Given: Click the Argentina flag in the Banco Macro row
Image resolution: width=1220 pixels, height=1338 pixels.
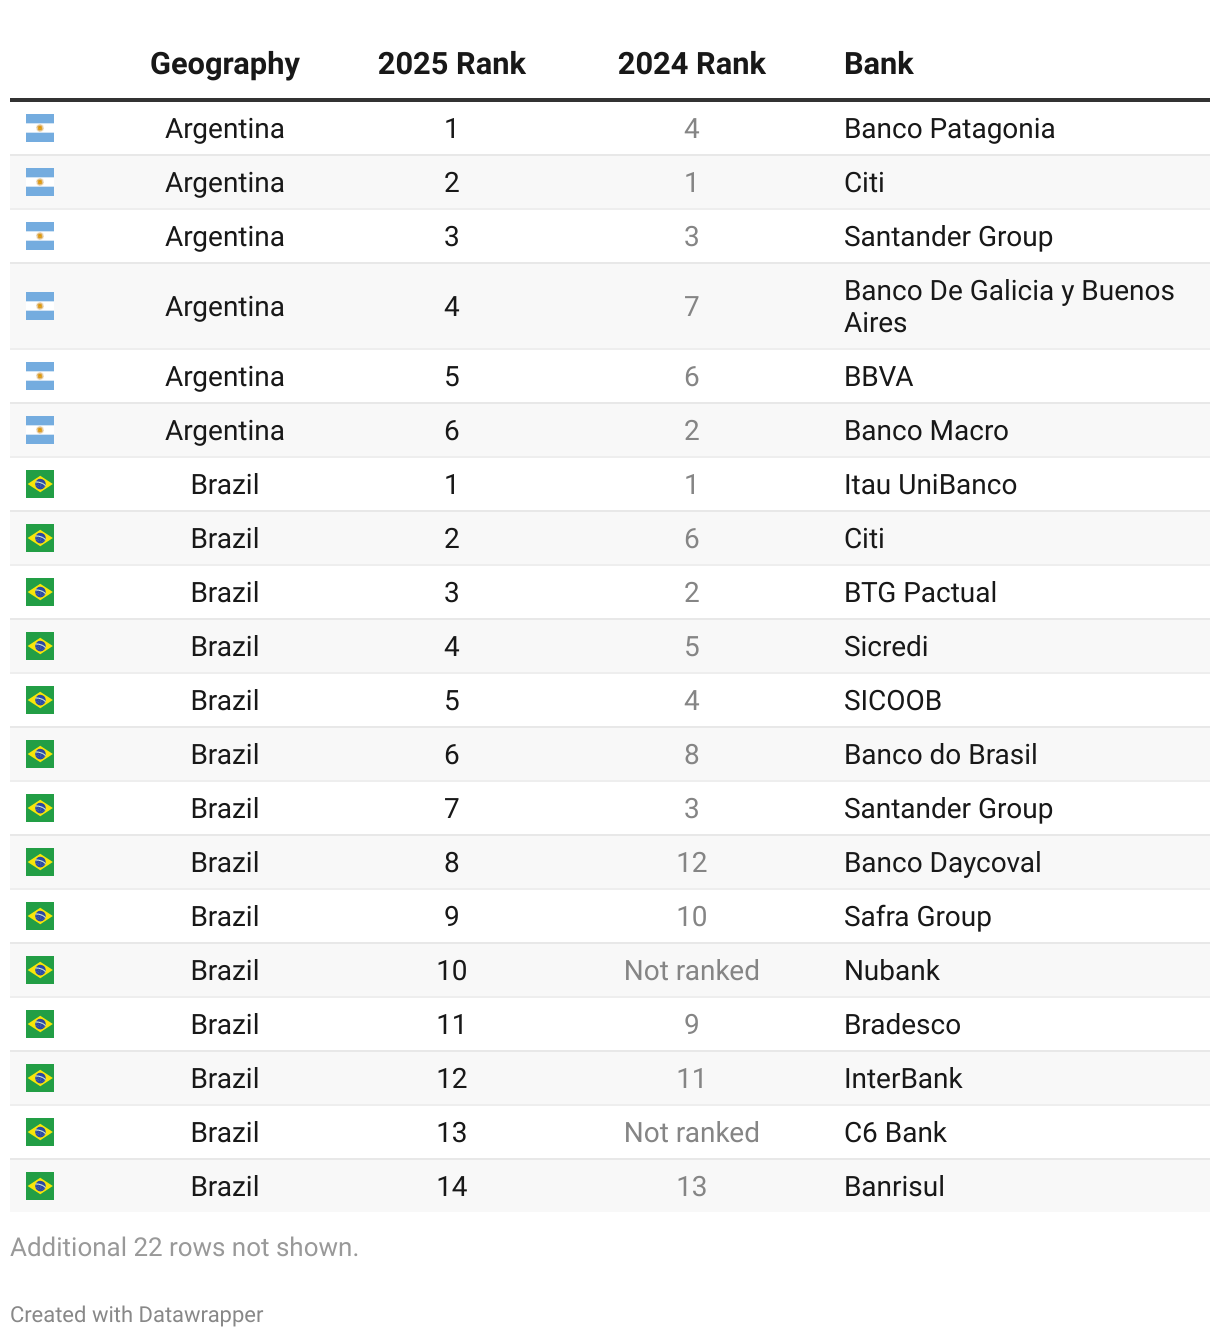Looking at the screenshot, I should pos(40,430).
